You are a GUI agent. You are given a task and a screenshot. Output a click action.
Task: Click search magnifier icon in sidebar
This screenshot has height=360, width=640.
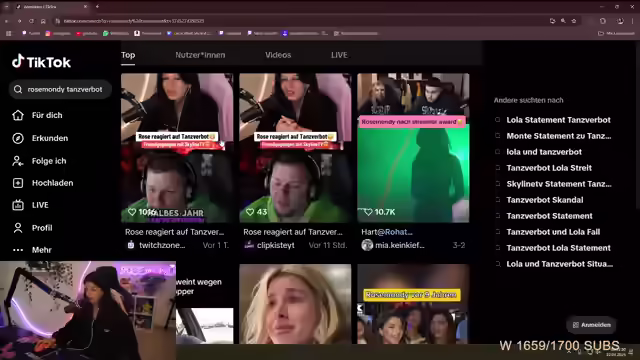coord(18,89)
